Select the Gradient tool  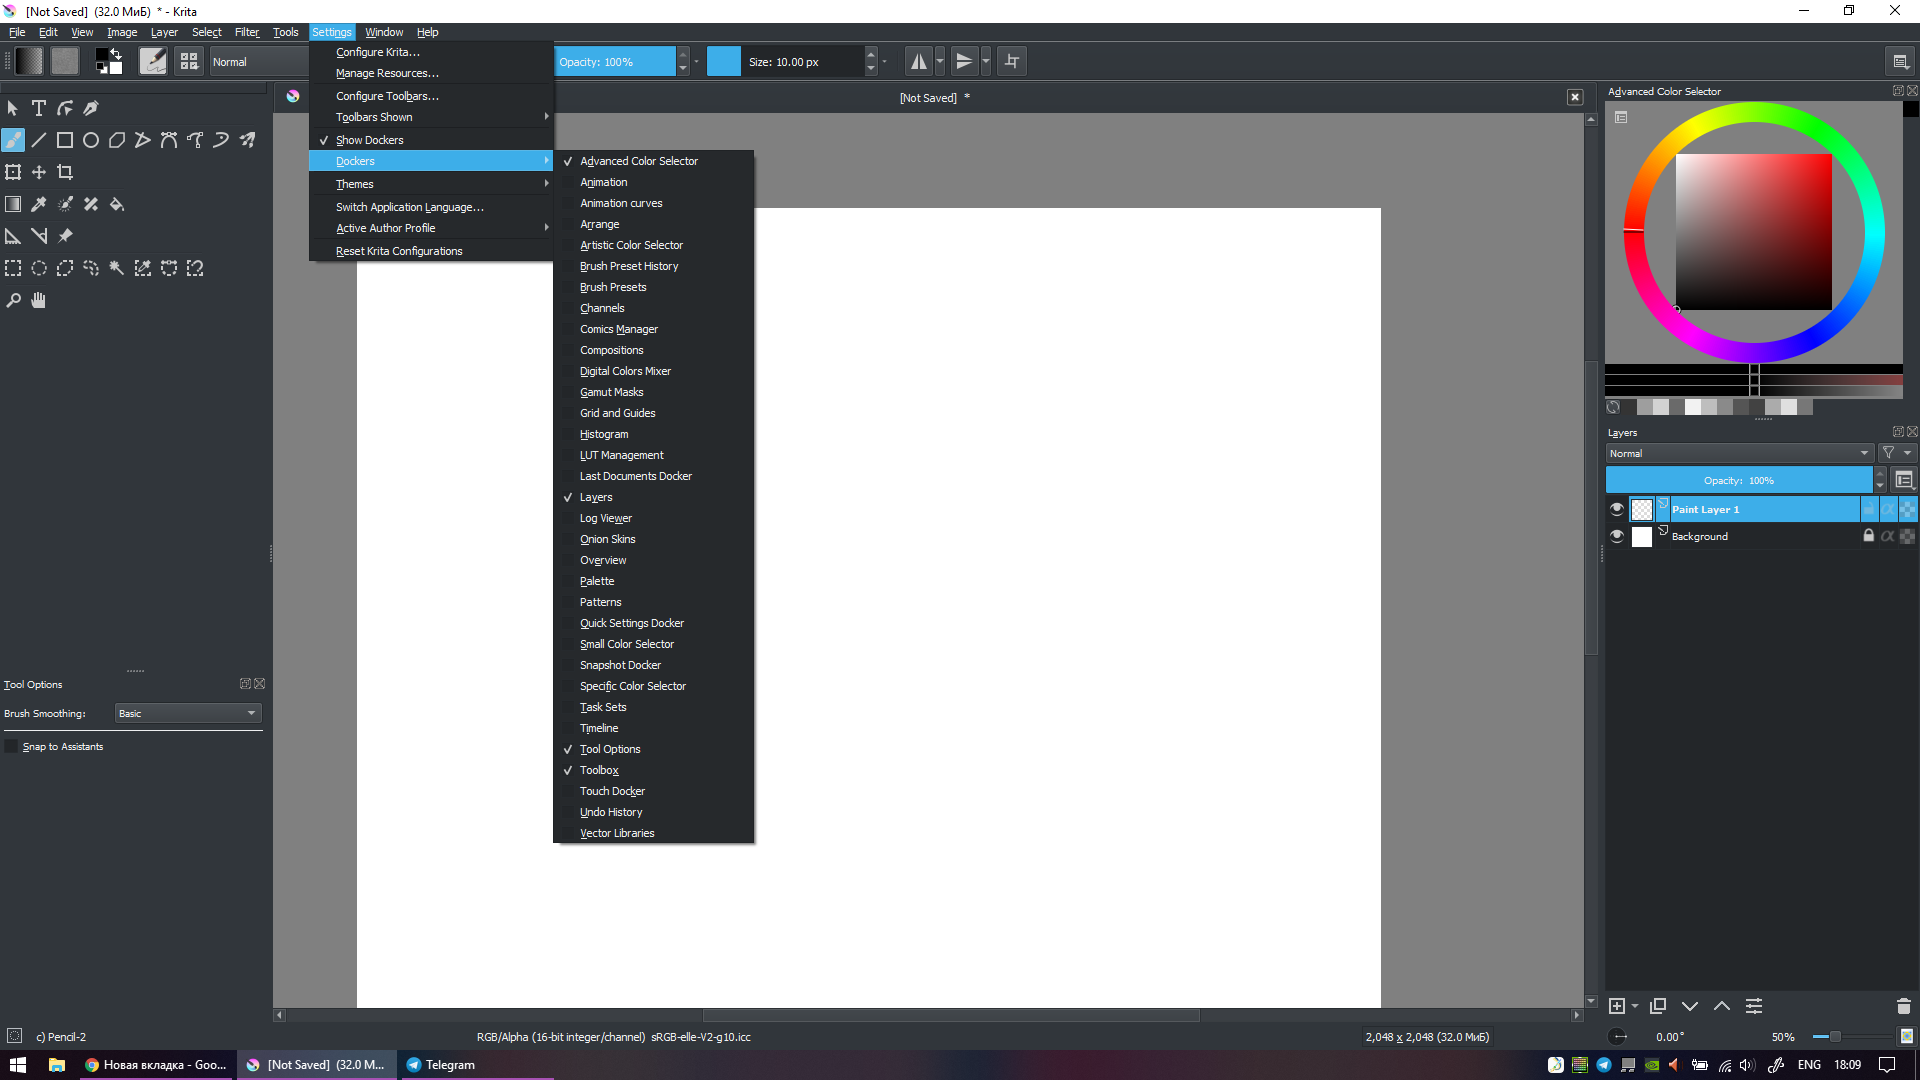13,204
